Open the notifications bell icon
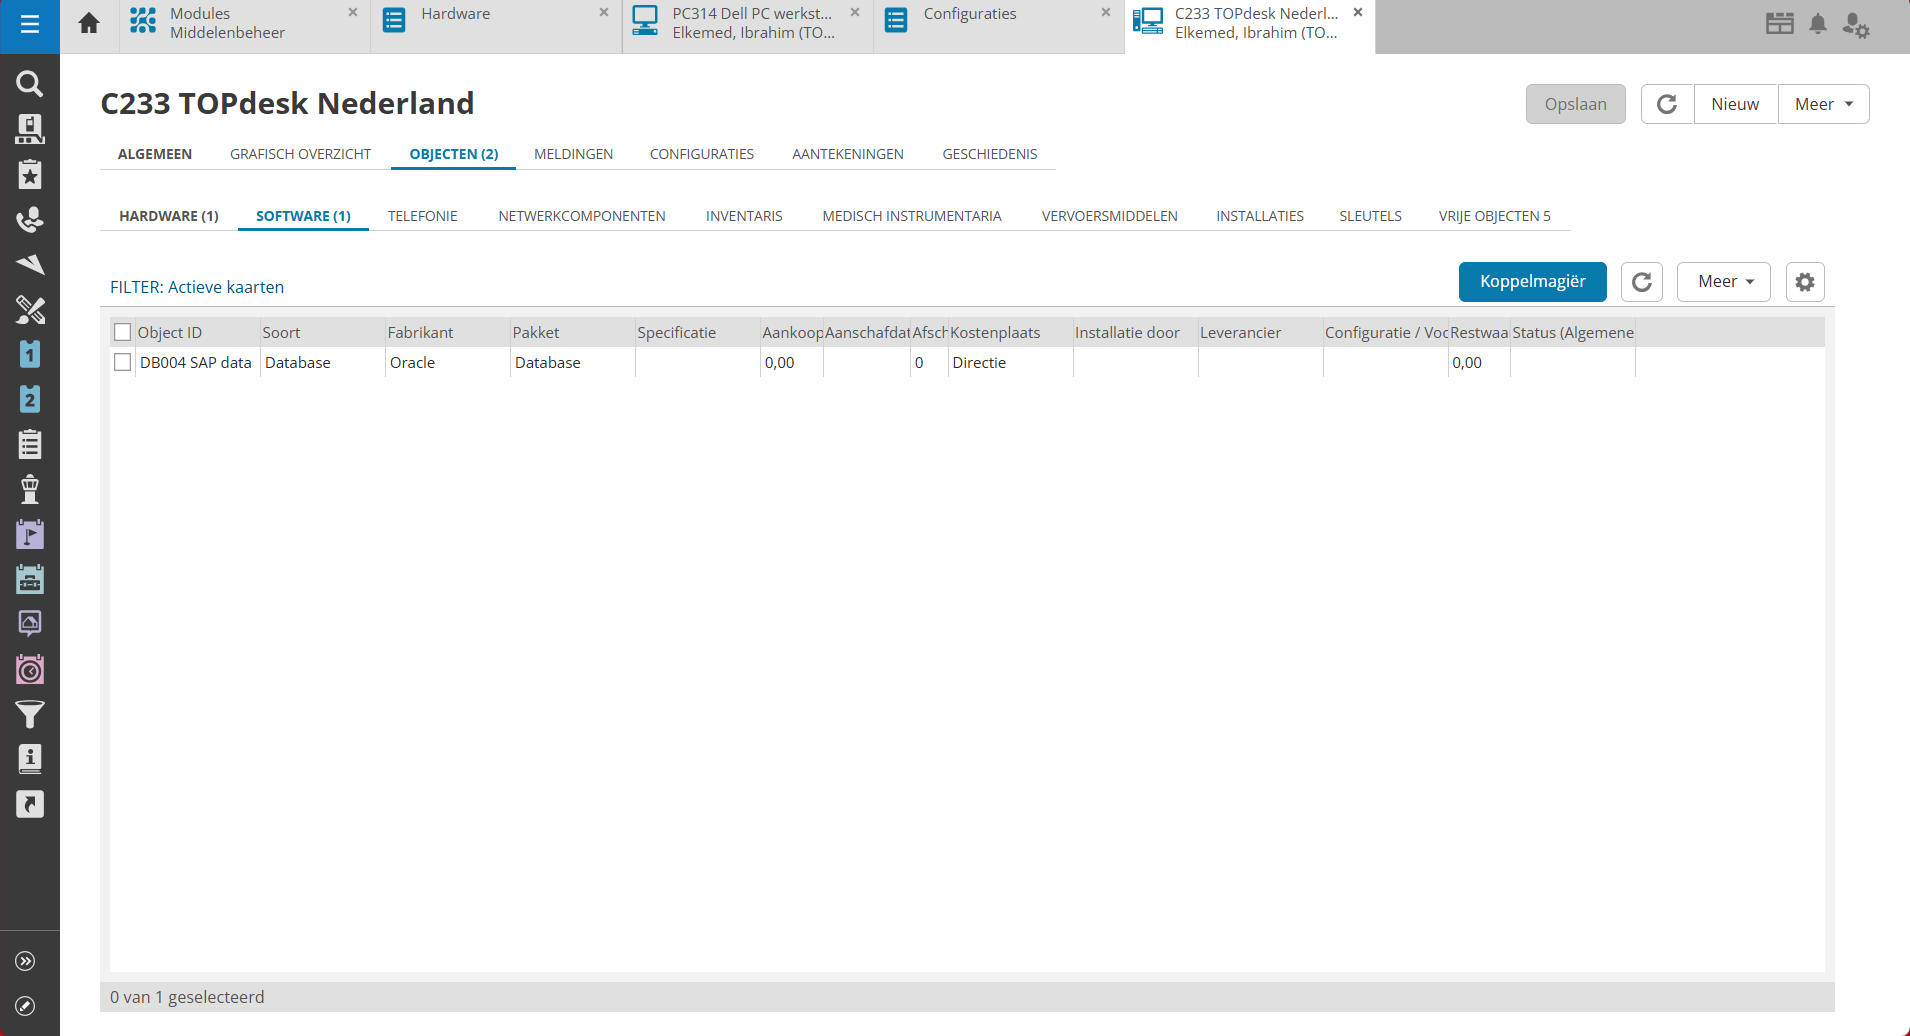The width and height of the screenshot is (1910, 1036). point(1818,24)
